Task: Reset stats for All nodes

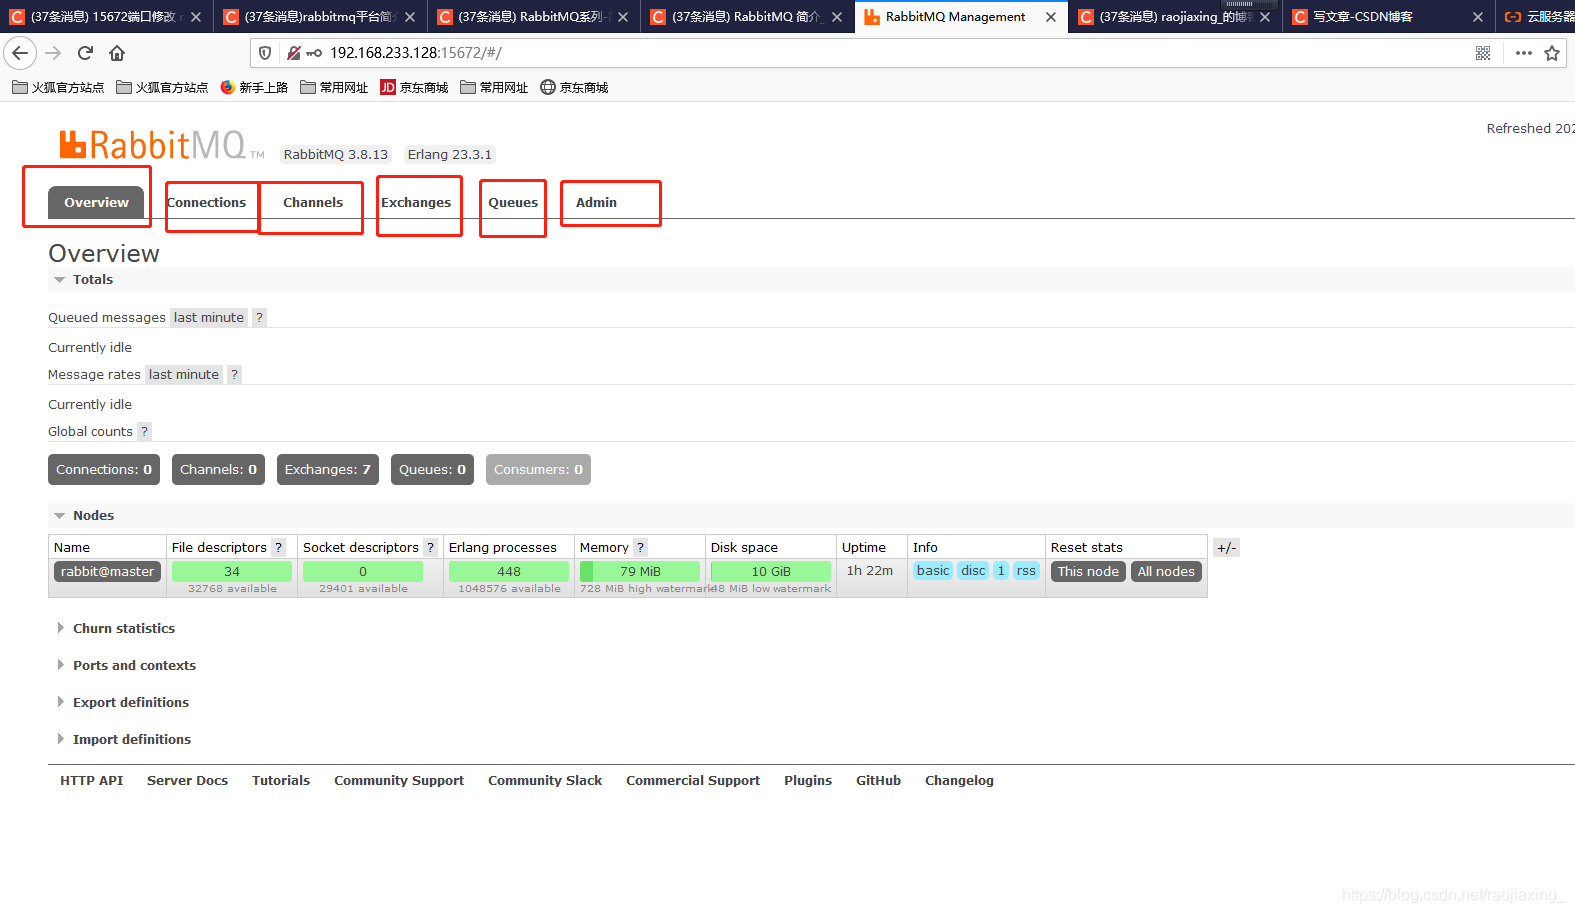Action: pyautogui.click(x=1166, y=571)
